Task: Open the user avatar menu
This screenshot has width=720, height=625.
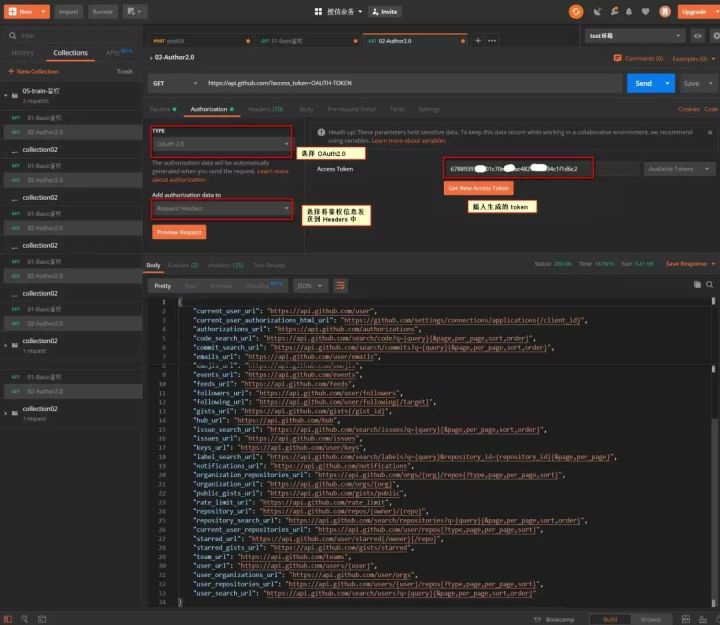Action: [664, 11]
